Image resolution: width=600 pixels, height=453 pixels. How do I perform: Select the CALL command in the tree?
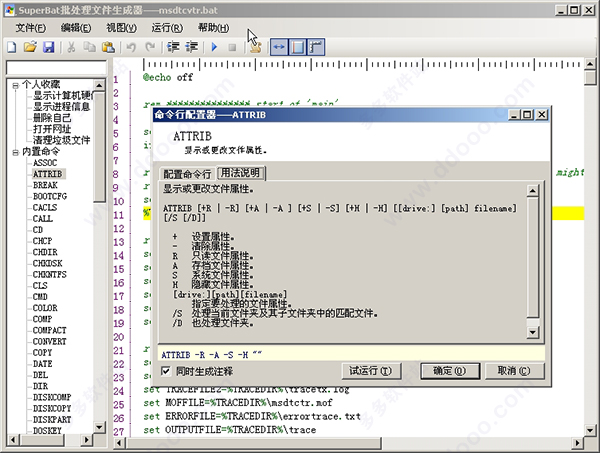tap(42, 218)
